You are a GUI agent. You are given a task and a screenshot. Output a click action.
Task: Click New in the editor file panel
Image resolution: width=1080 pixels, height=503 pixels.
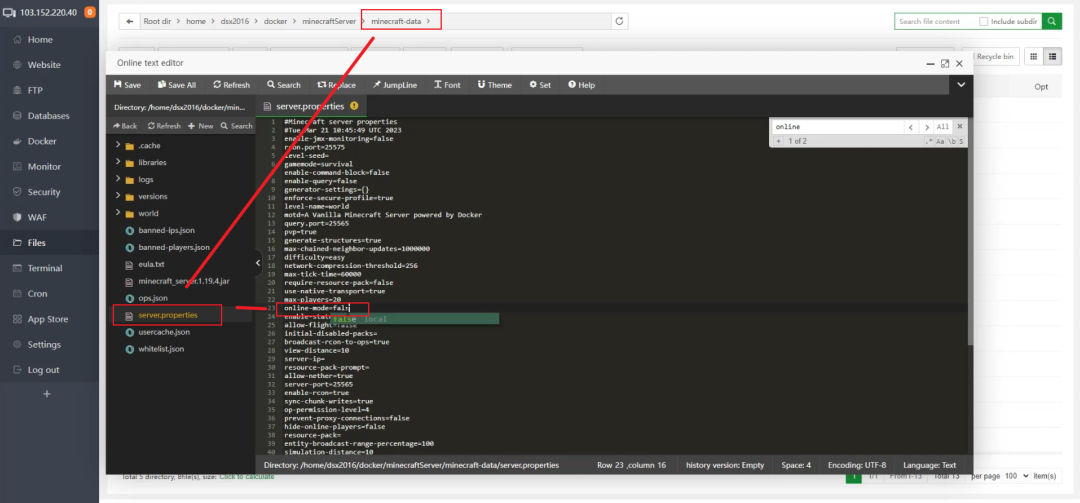coord(200,126)
